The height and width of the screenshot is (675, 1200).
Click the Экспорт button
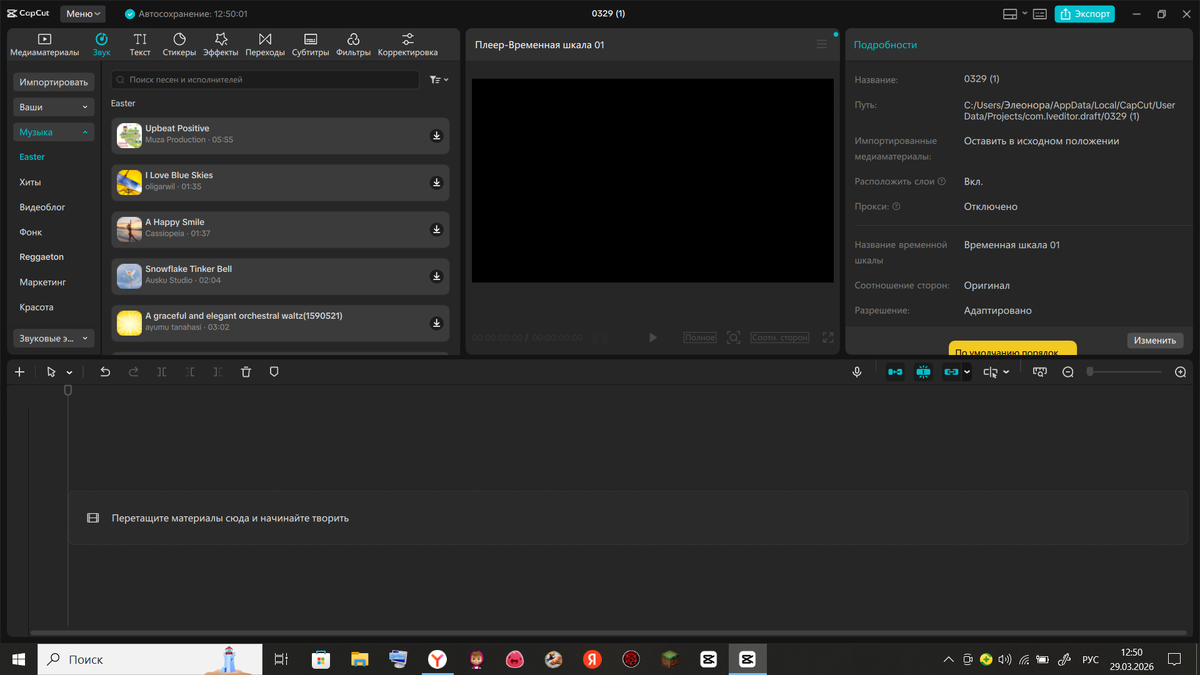(1085, 14)
